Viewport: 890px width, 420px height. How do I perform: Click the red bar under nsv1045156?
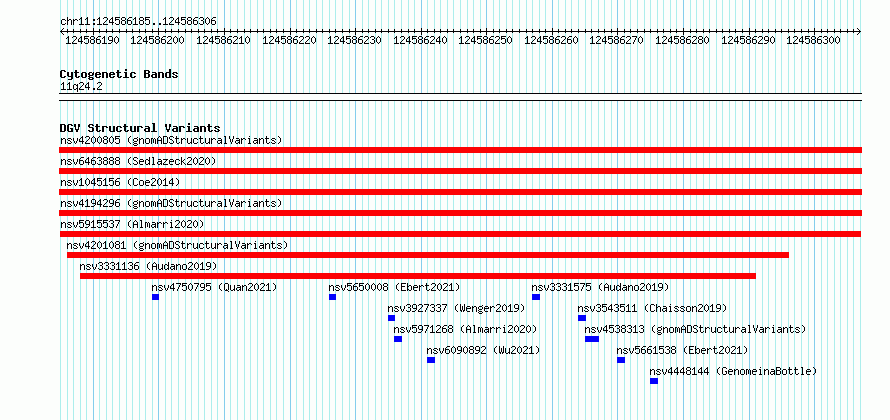[x=460, y=192]
